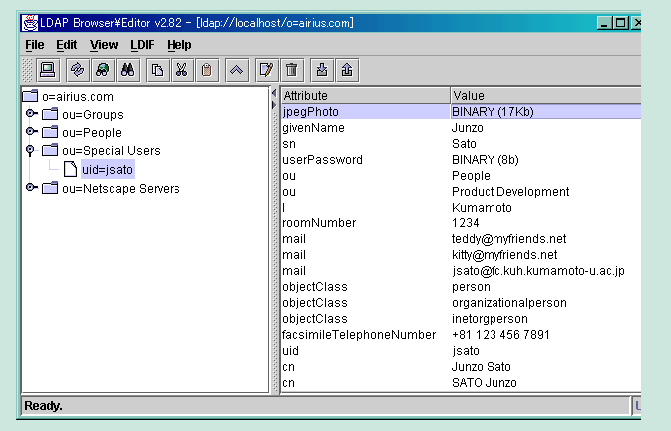
Task: Collapse left pane with splitter left arrow
Action: coord(274,93)
